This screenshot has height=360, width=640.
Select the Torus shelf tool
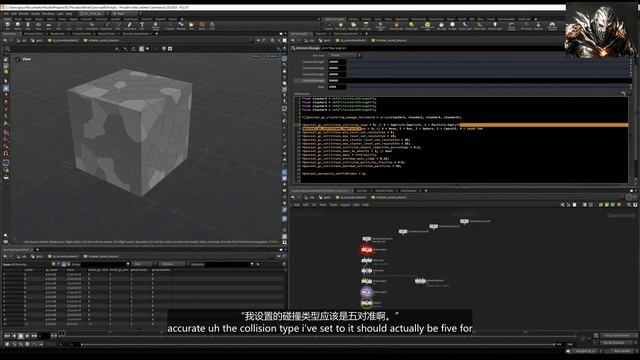click(x=38, y=26)
